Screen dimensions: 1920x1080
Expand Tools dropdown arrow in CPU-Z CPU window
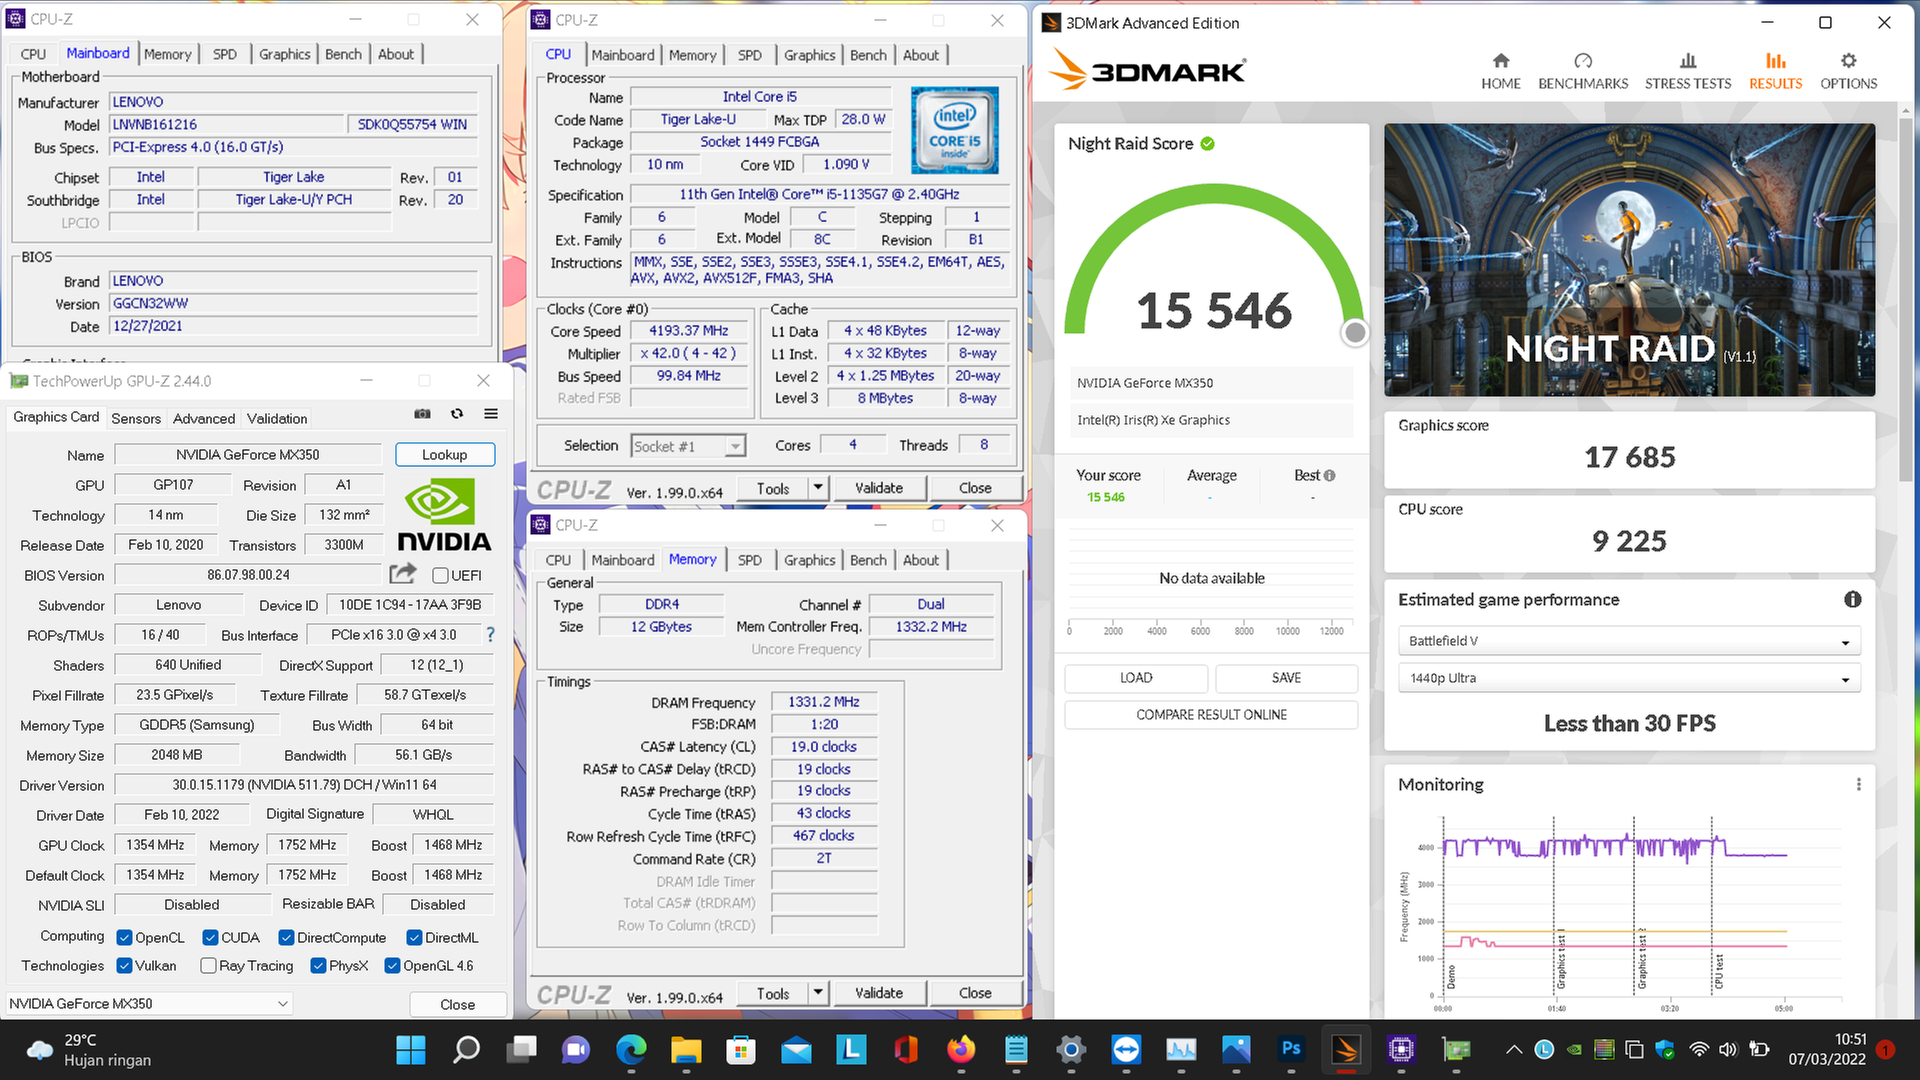click(x=818, y=488)
